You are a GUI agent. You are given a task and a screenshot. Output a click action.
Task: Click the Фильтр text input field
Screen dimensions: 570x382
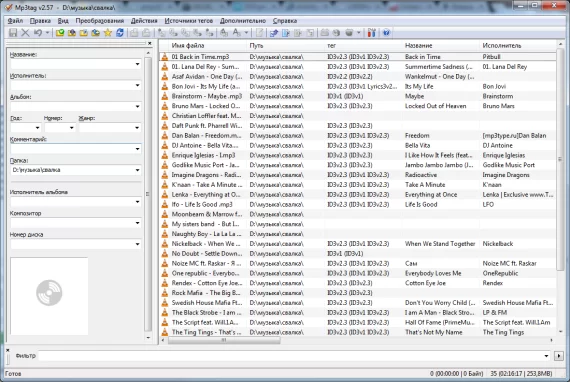[290, 356]
